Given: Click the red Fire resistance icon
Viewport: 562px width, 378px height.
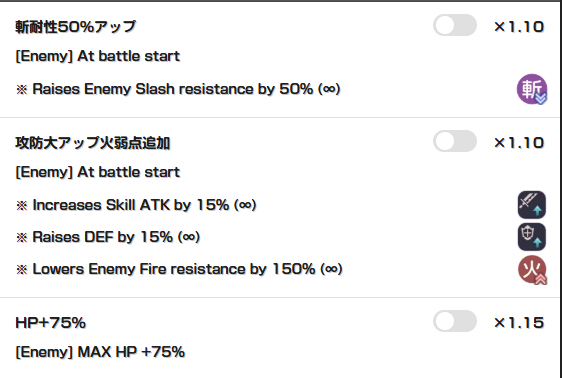Looking at the screenshot, I should (532, 269).
